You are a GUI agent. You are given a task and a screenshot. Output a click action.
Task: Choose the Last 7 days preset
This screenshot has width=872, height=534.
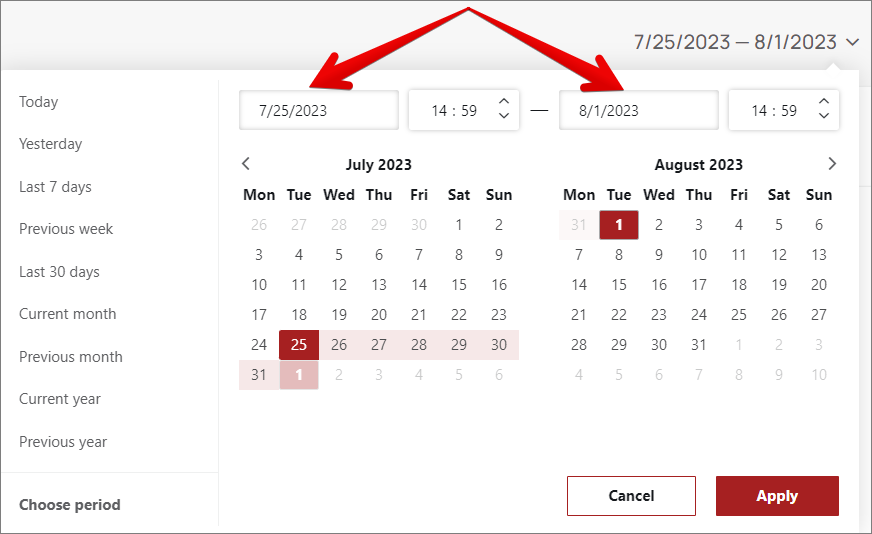pyautogui.click(x=55, y=187)
